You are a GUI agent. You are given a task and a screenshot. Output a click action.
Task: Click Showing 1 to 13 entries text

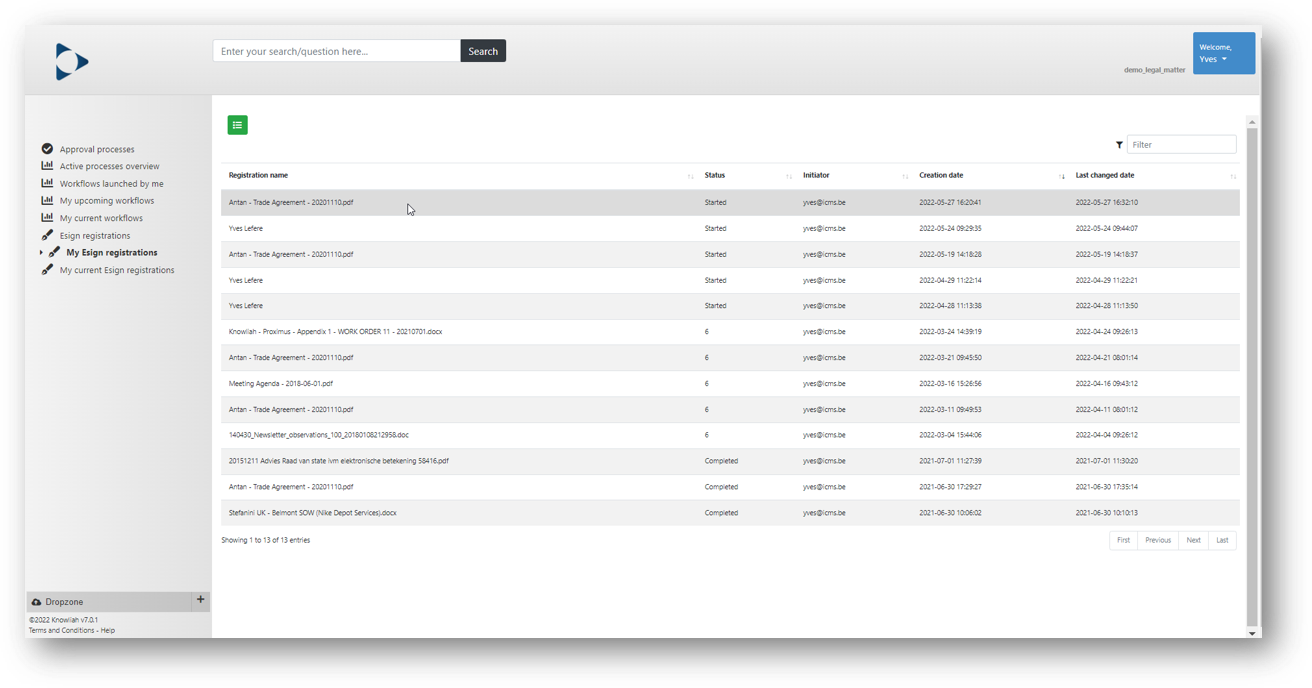(266, 540)
